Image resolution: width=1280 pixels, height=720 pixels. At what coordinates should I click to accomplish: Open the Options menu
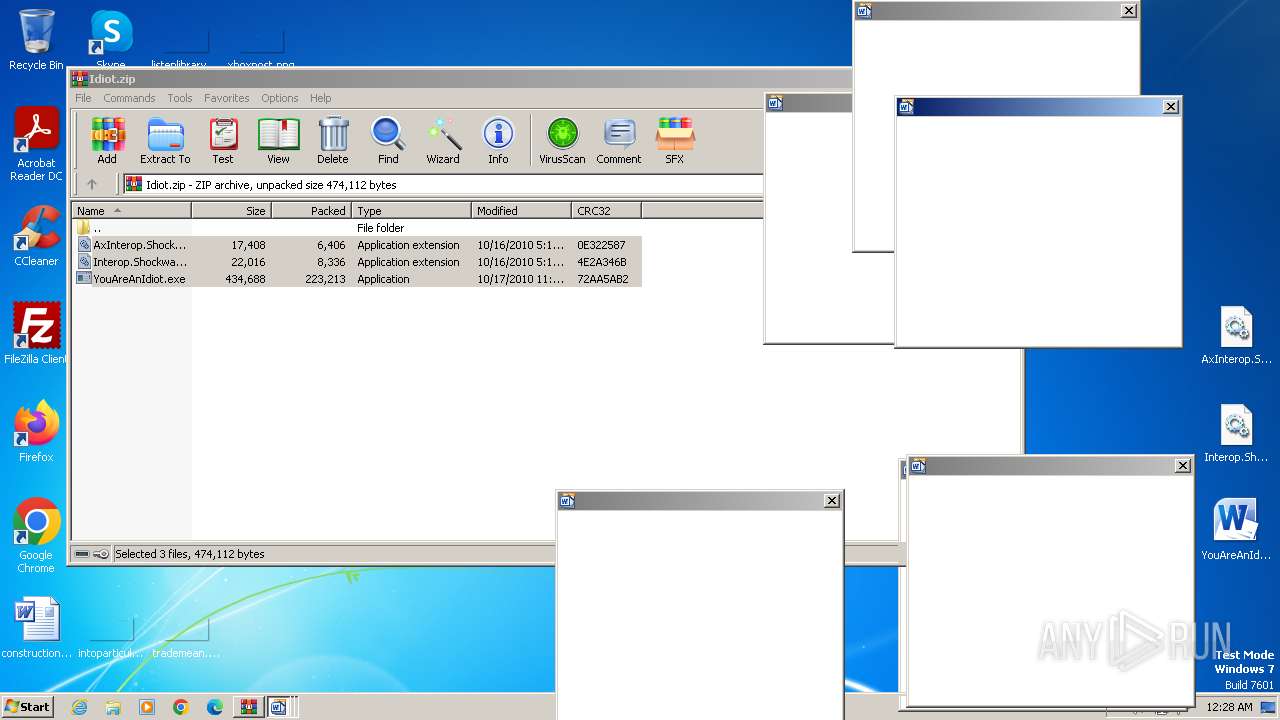tap(280, 98)
